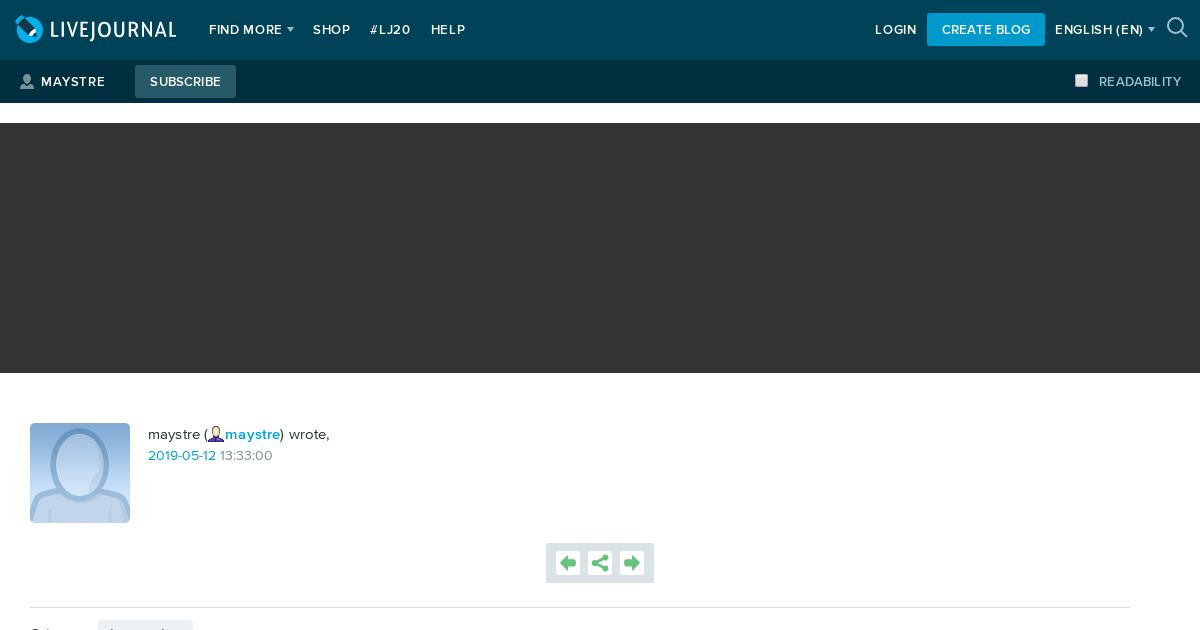Viewport: 1200px width, 630px height.
Task: Click the dark banner area
Action: tap(600, 248)
